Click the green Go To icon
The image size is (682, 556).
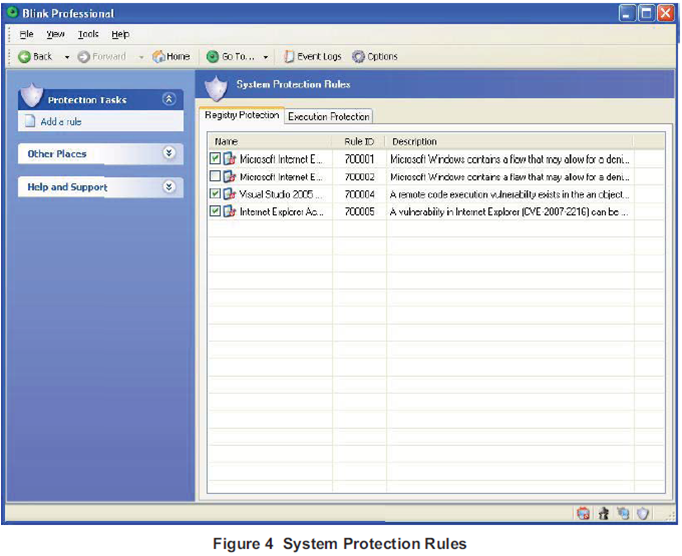[212, 57]
